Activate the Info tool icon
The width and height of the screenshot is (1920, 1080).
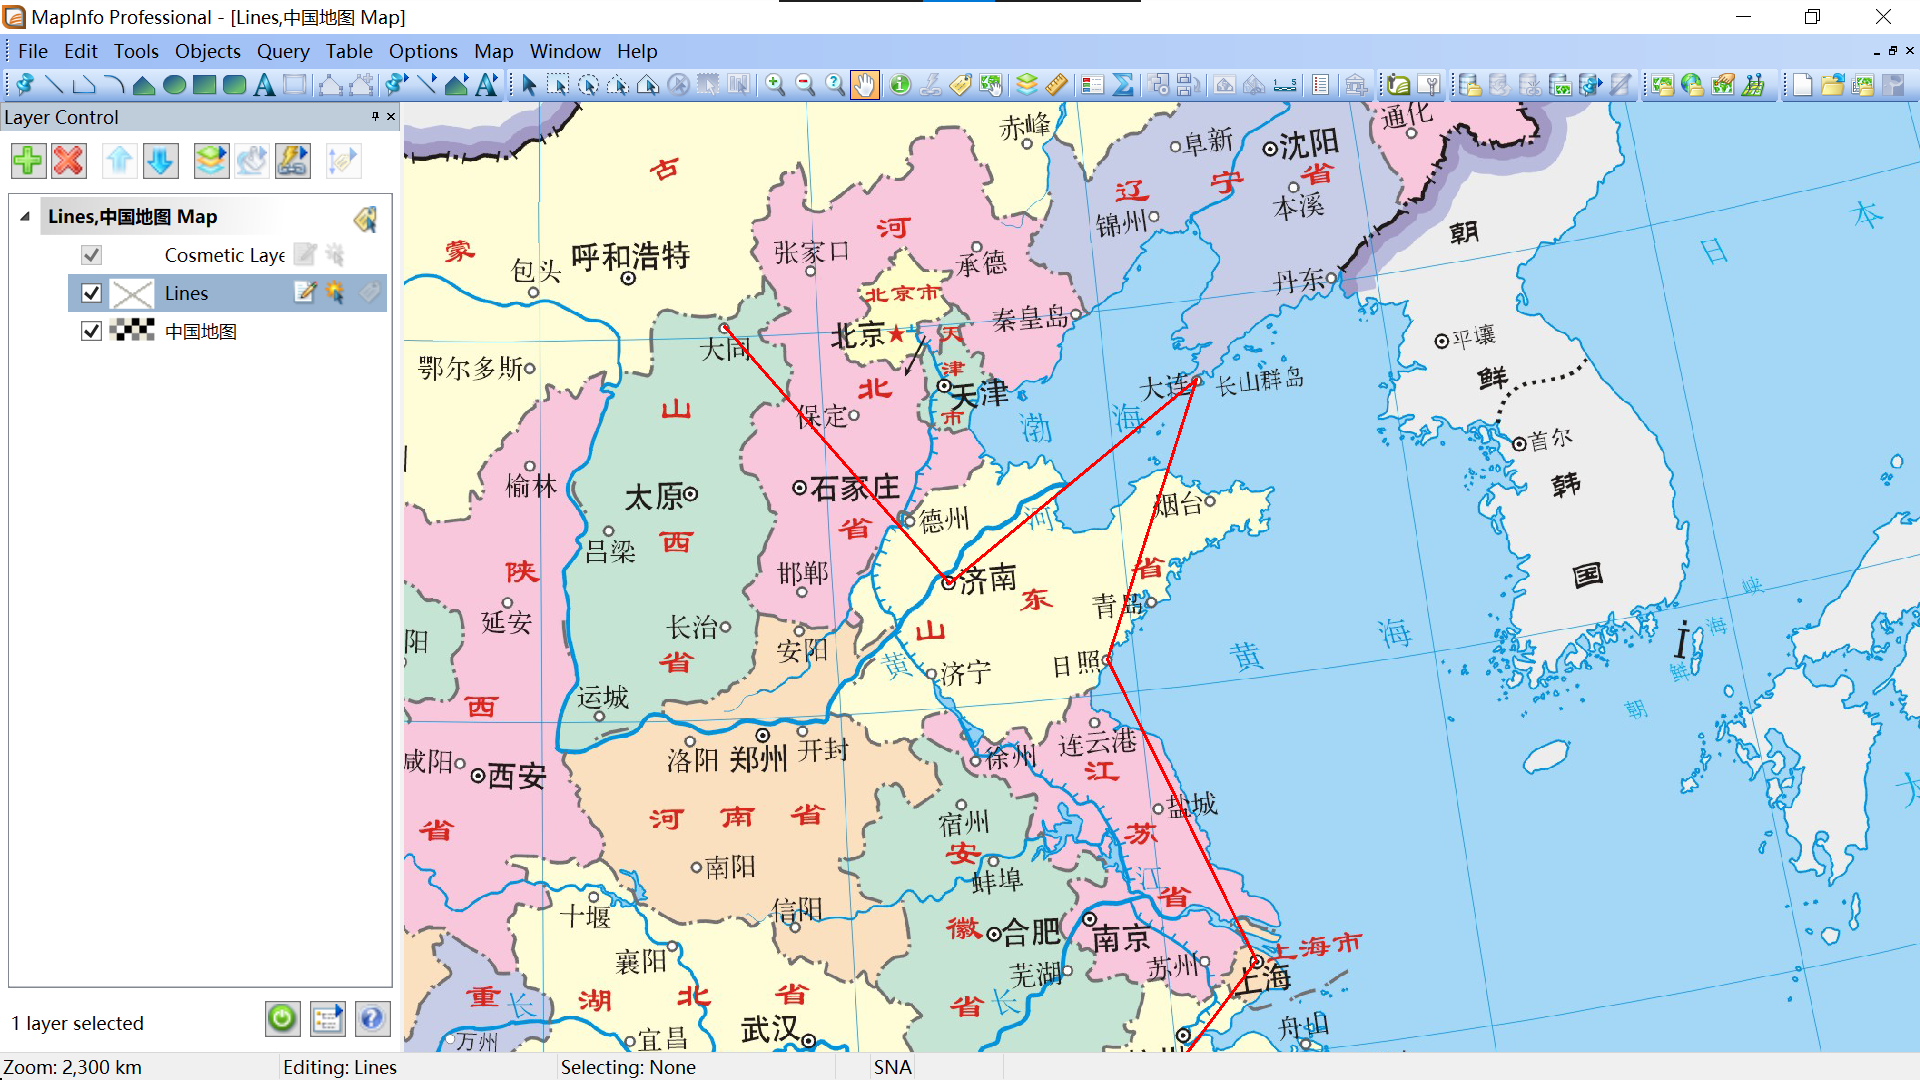(x=900, y=85)
